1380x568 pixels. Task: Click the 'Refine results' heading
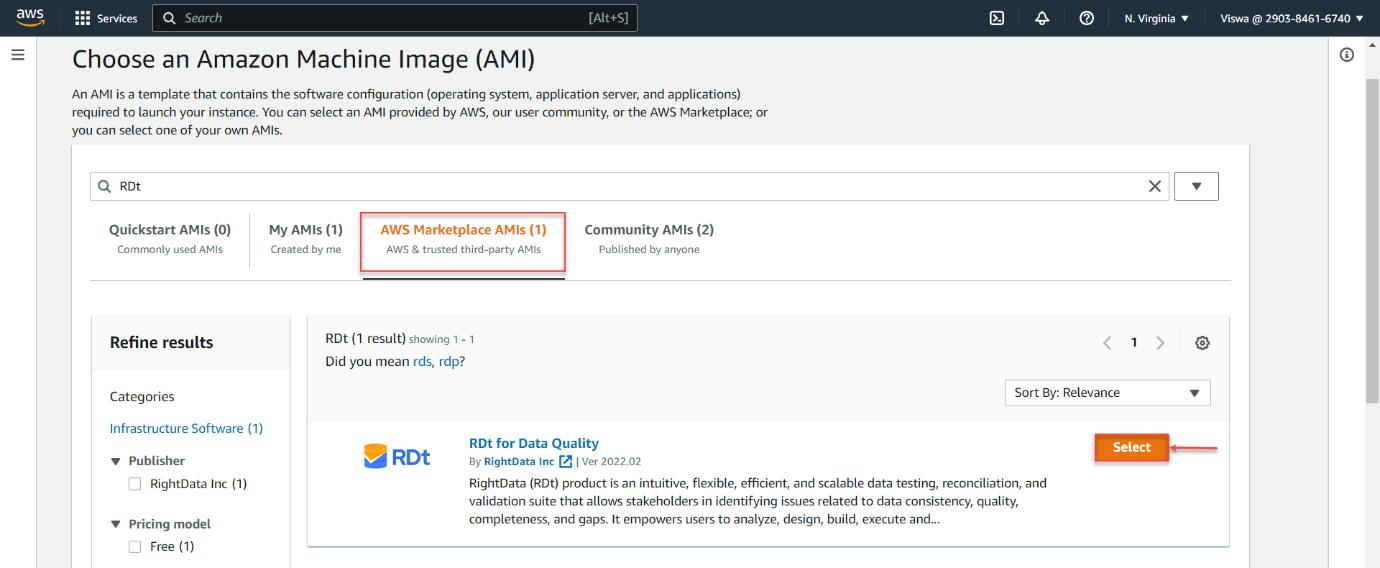pyautogui.click(x=161, y=342)
